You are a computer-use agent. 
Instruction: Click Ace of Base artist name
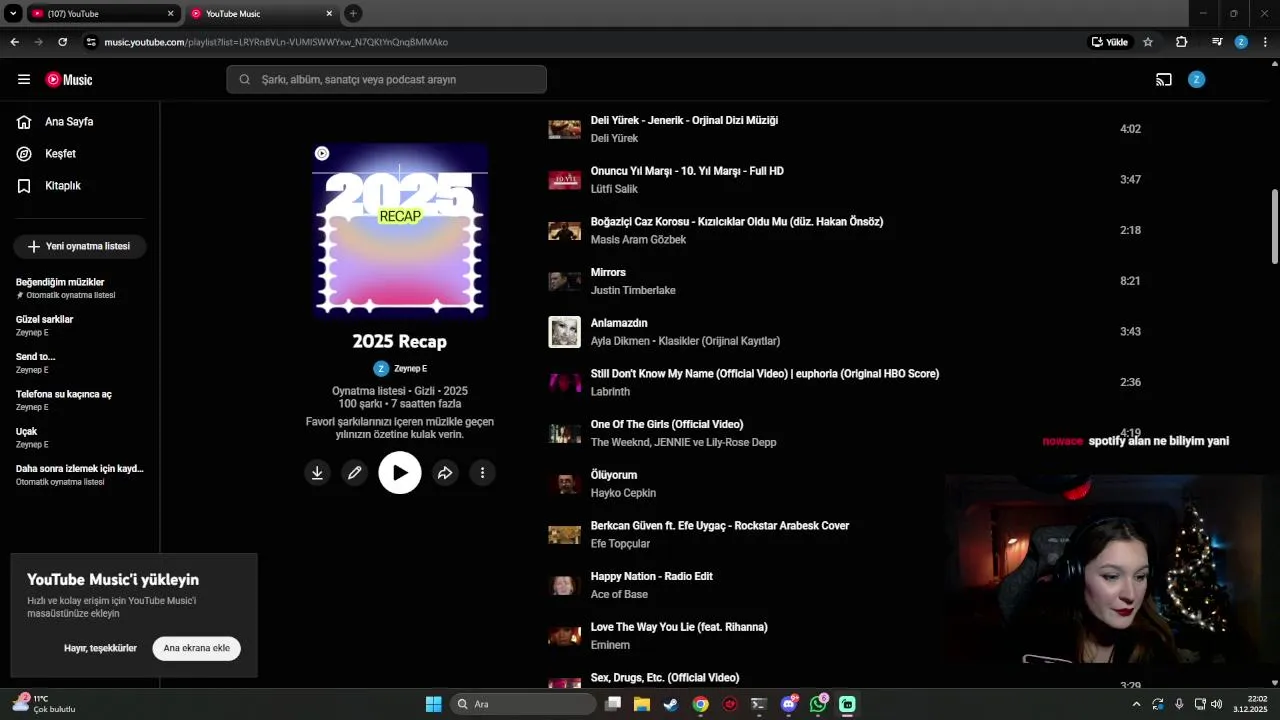619,595
